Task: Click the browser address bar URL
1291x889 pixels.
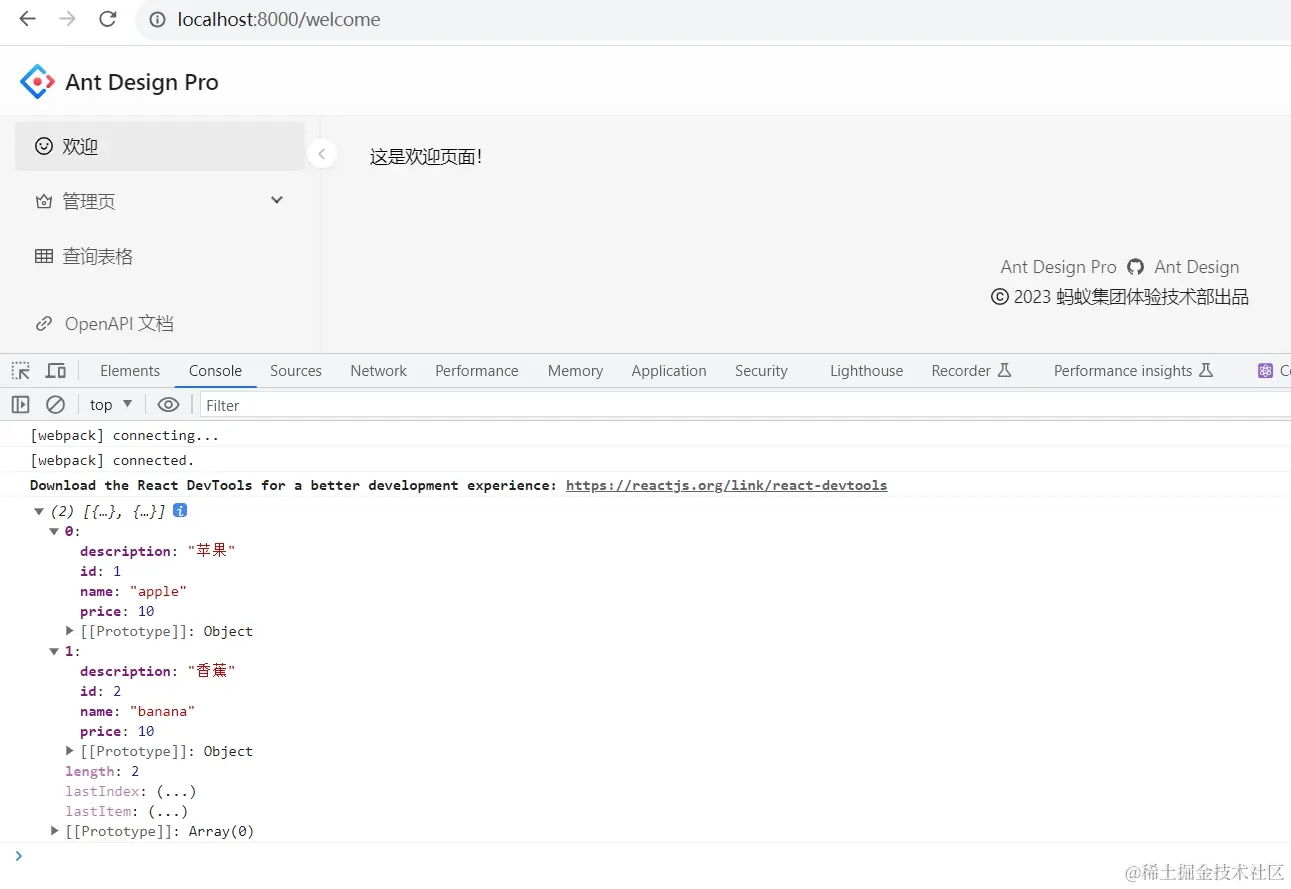Action: 279,19
